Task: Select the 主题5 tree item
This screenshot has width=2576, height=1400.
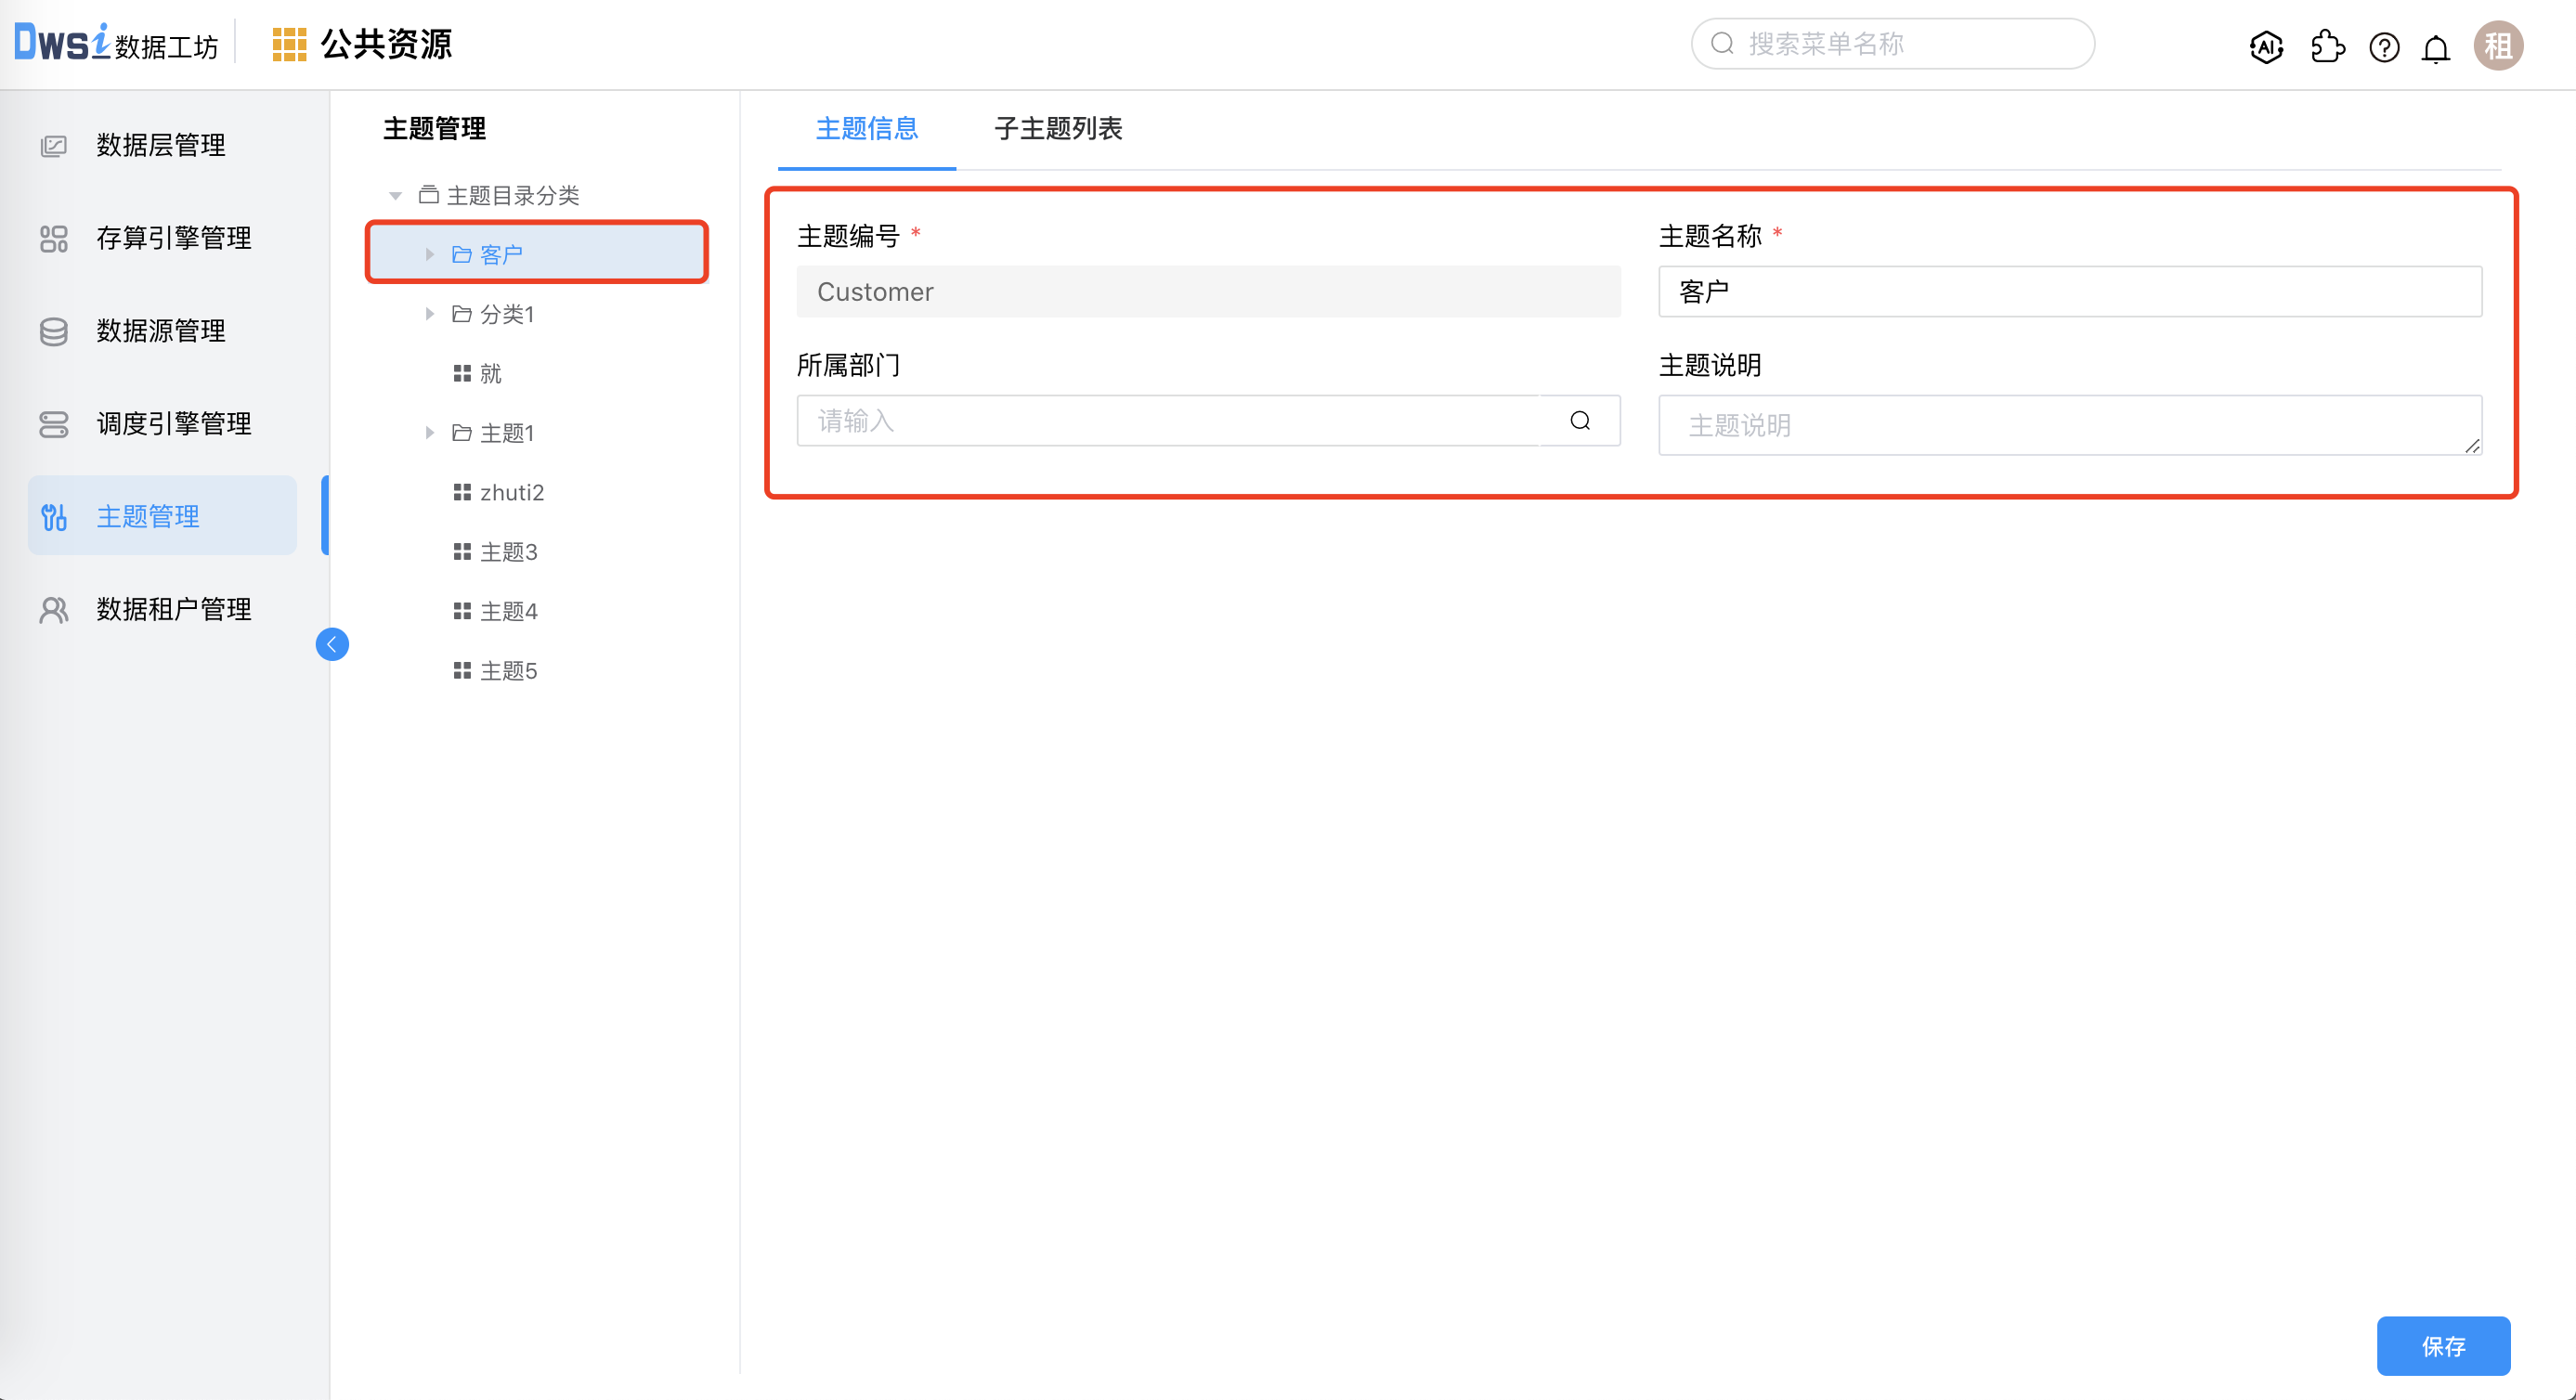Action: click(x=509, y=670)
